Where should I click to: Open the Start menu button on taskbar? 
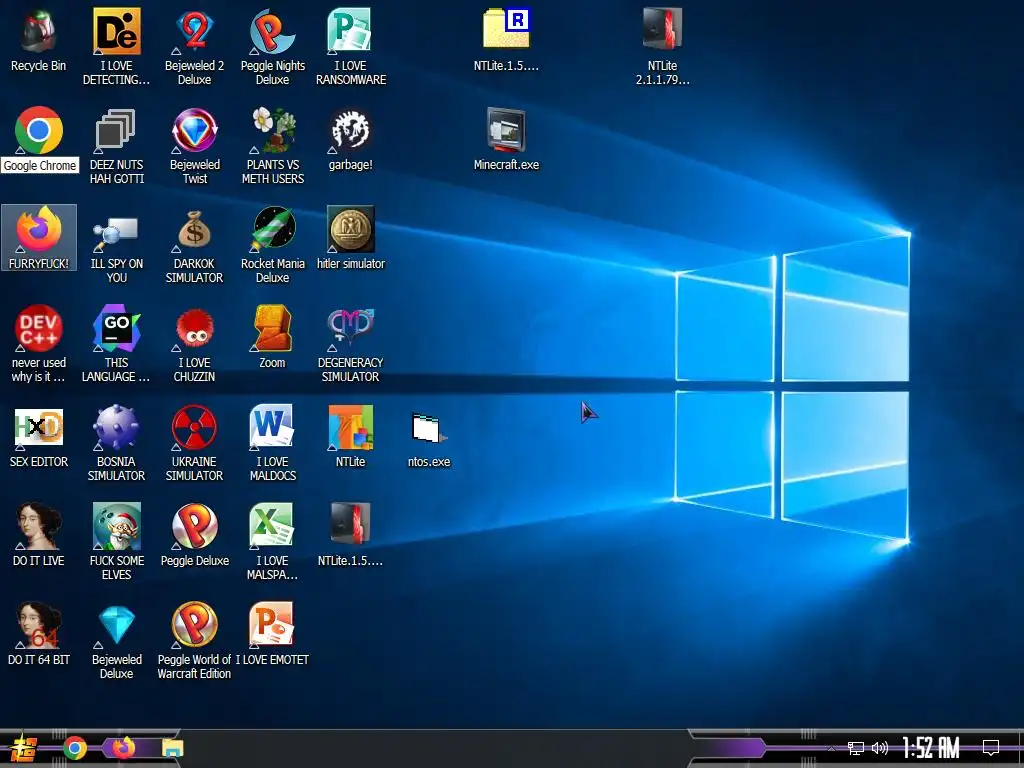point(24,748)
